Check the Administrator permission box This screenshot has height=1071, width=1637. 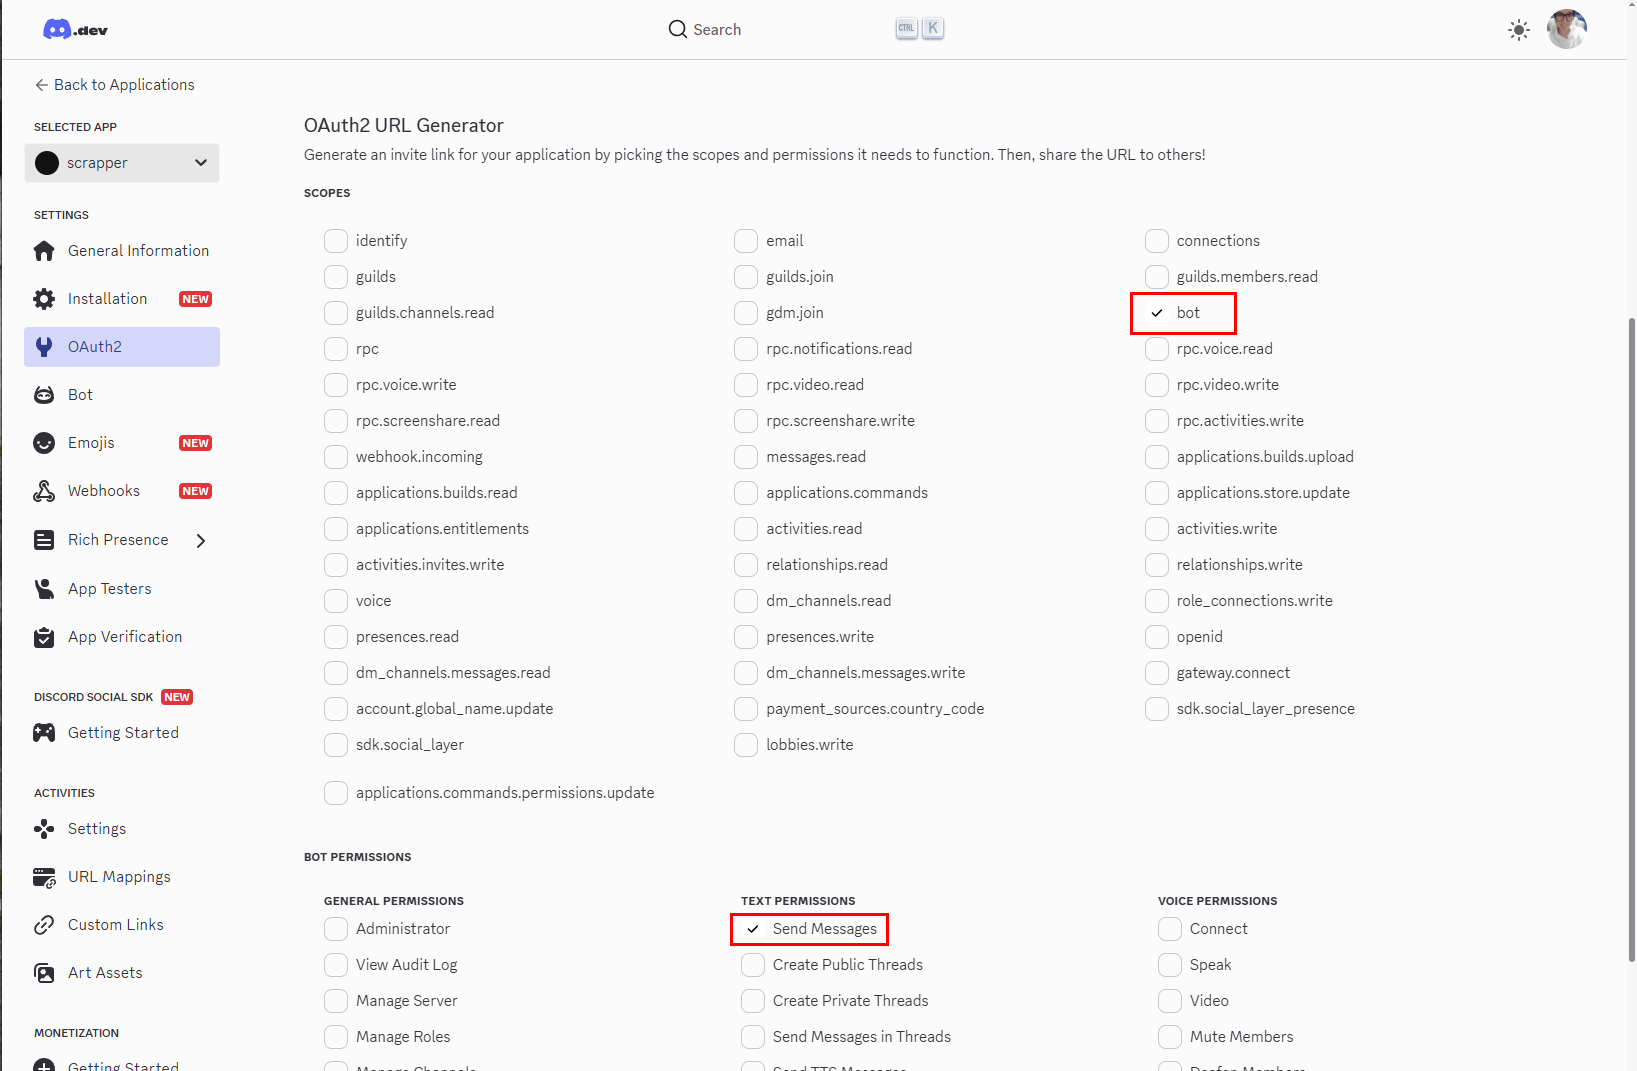[x=336, y=929]
